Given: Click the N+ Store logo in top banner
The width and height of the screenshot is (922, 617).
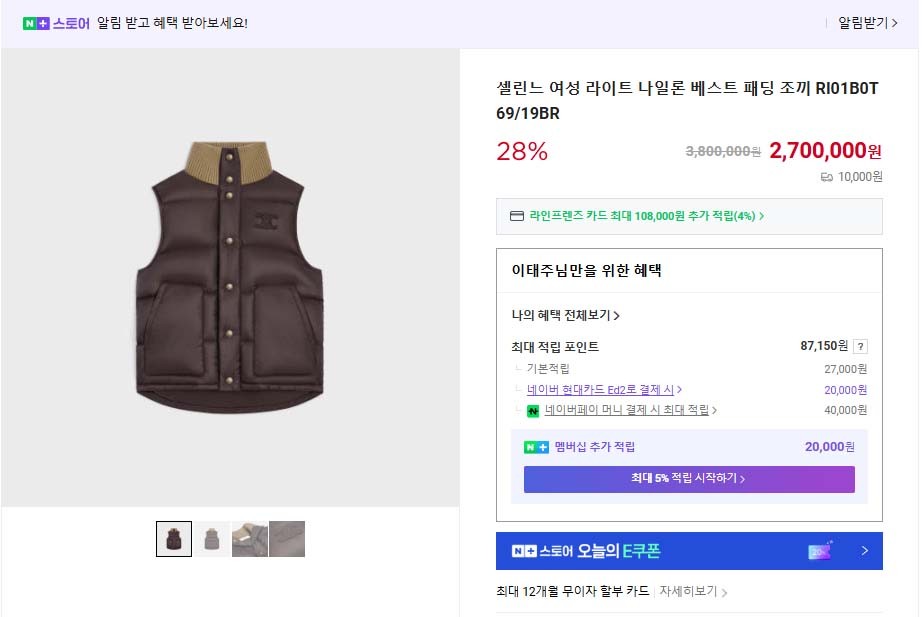Looking at the screenshot, I should point(56,23).
